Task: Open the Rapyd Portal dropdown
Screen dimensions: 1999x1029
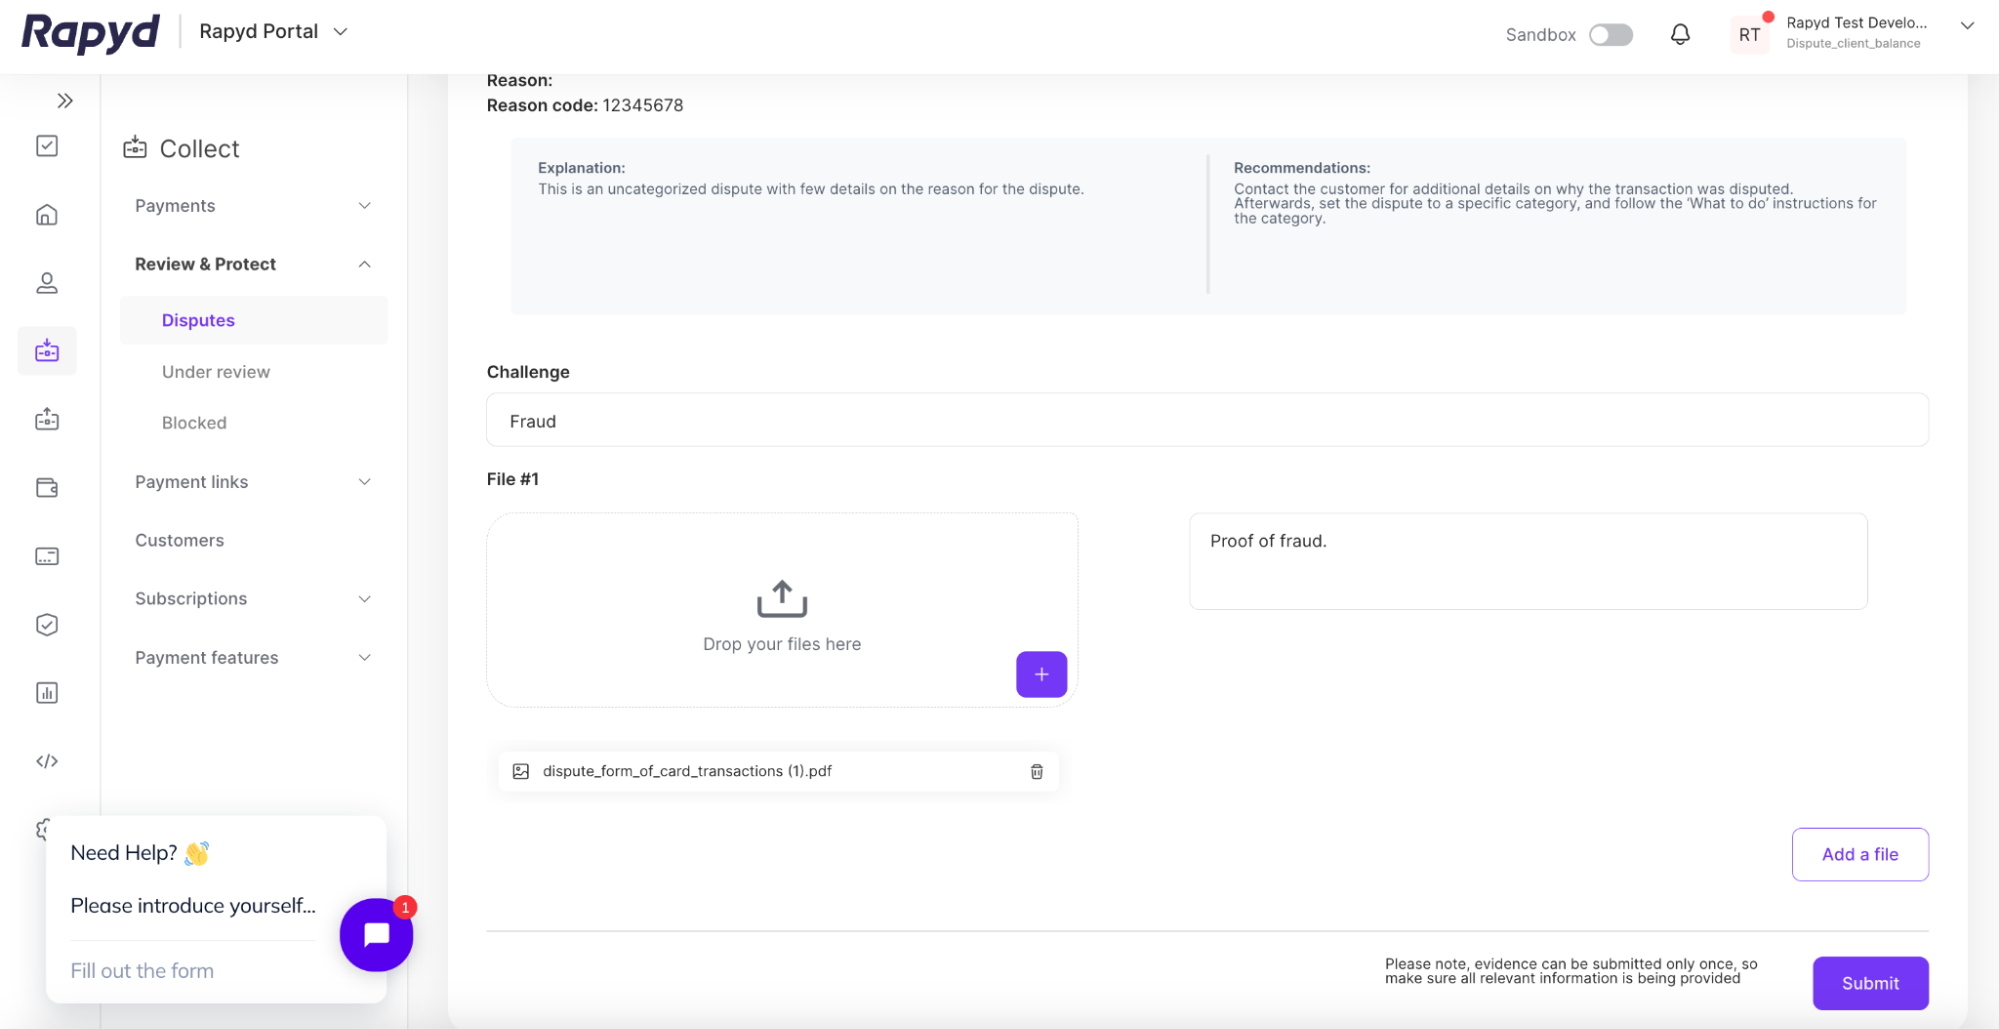Action: 273,32
